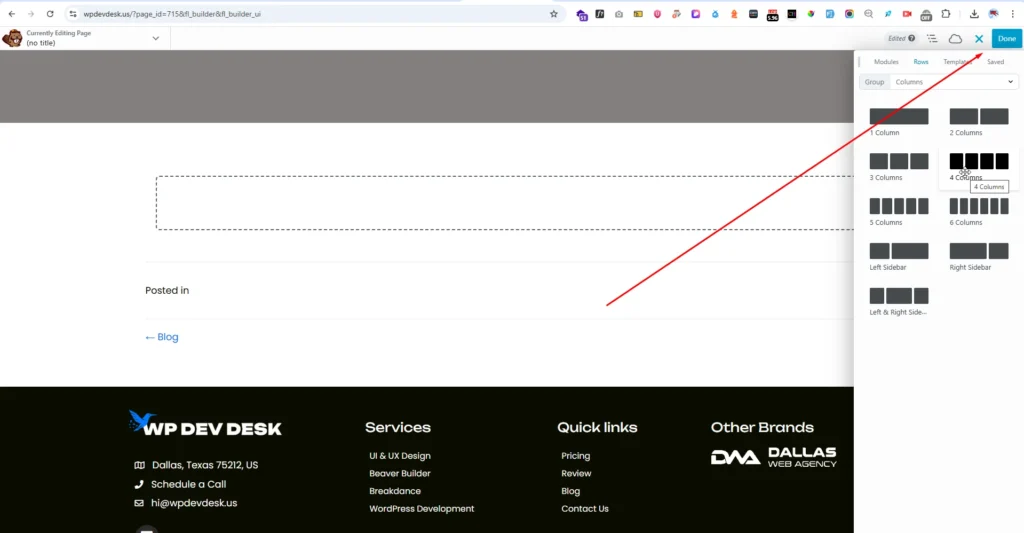Open Chrome three-dot menu
The image size is (1024, 533).
(1013, 14)
